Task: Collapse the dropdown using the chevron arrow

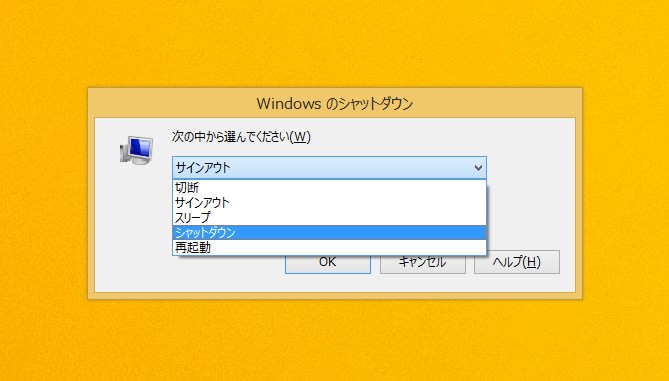Action: point(478,168)
